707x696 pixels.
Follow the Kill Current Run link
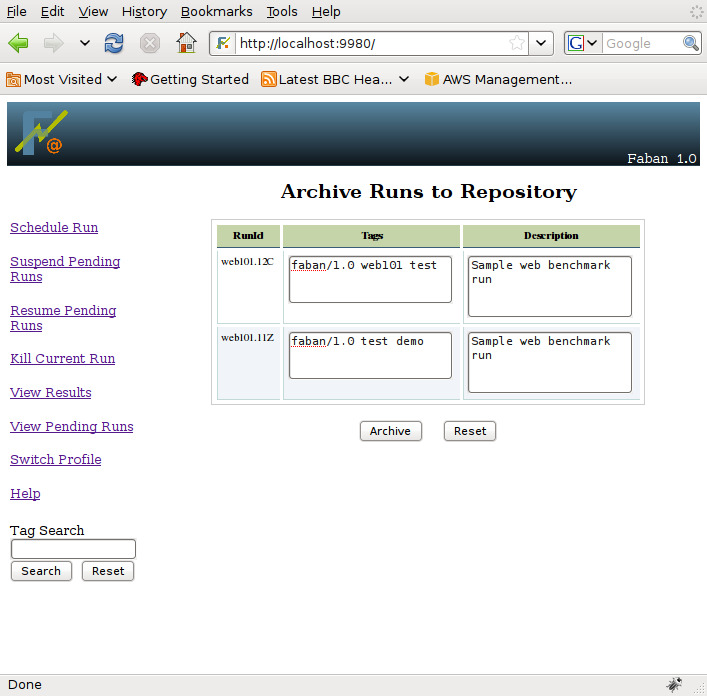coord(63,358)
